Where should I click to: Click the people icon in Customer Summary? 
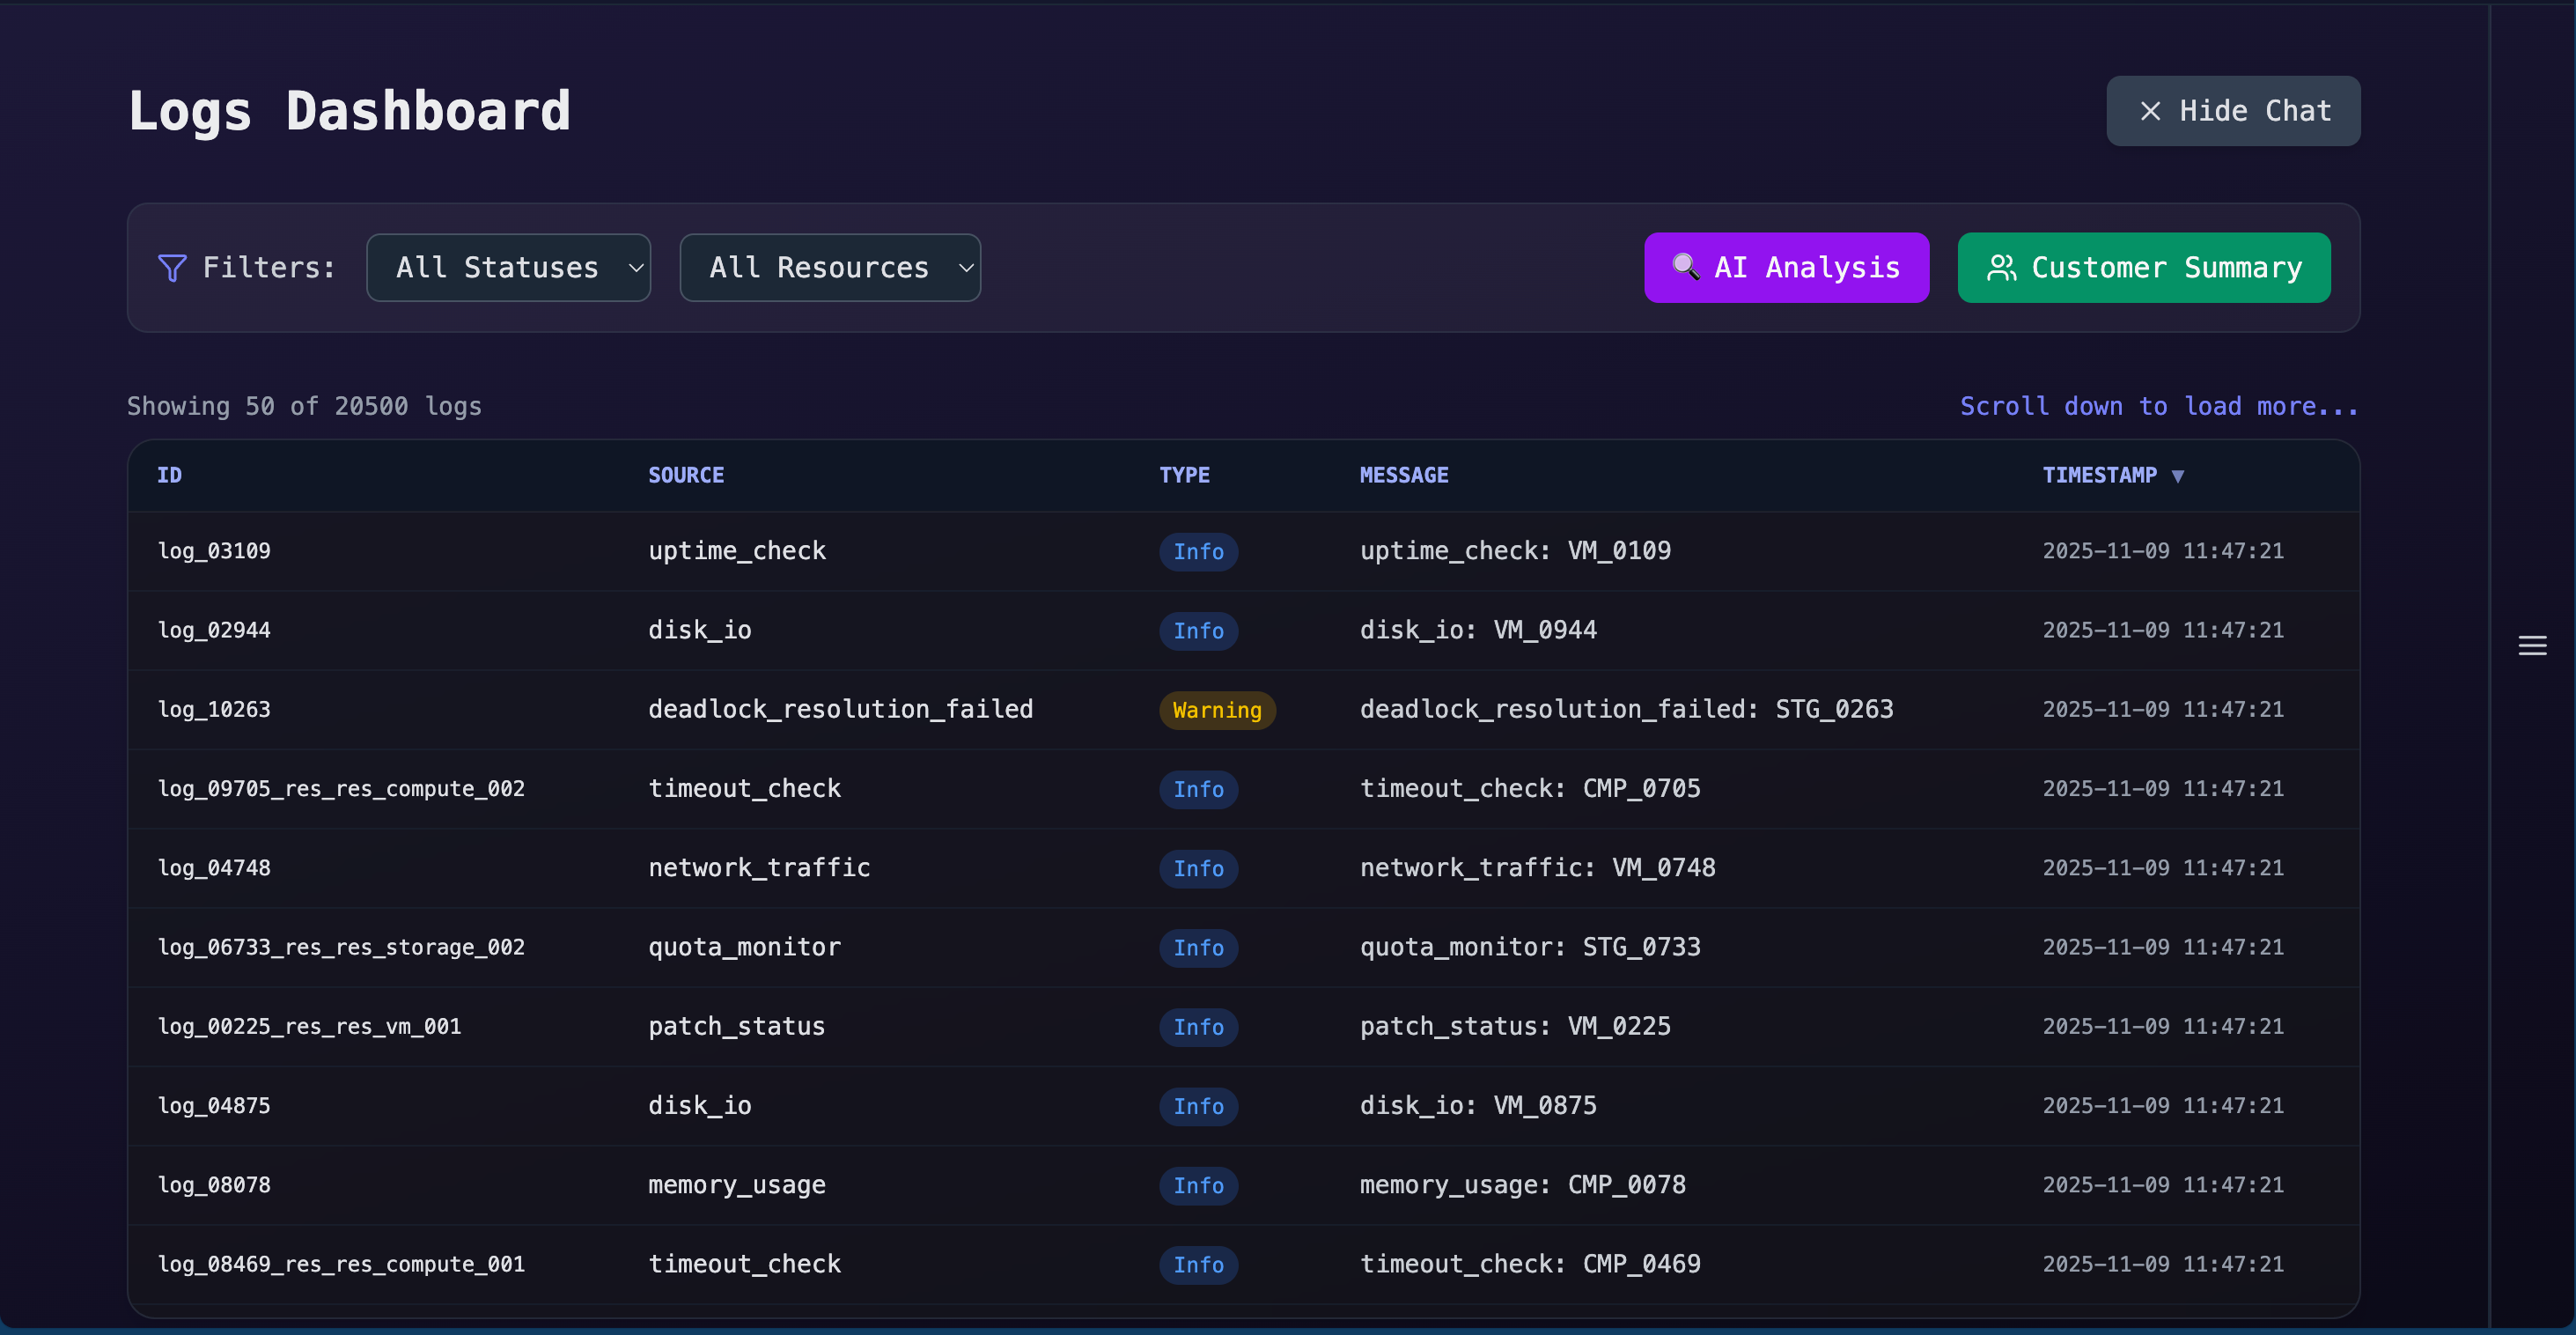(2001, 268)
